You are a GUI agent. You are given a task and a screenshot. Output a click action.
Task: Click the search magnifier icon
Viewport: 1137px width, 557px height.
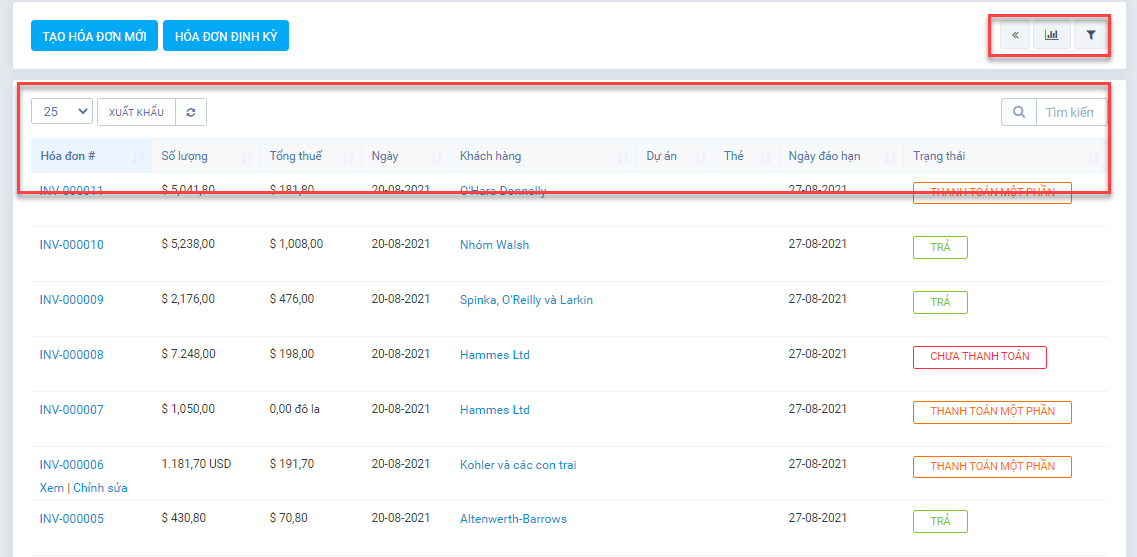click(1019, 112)
